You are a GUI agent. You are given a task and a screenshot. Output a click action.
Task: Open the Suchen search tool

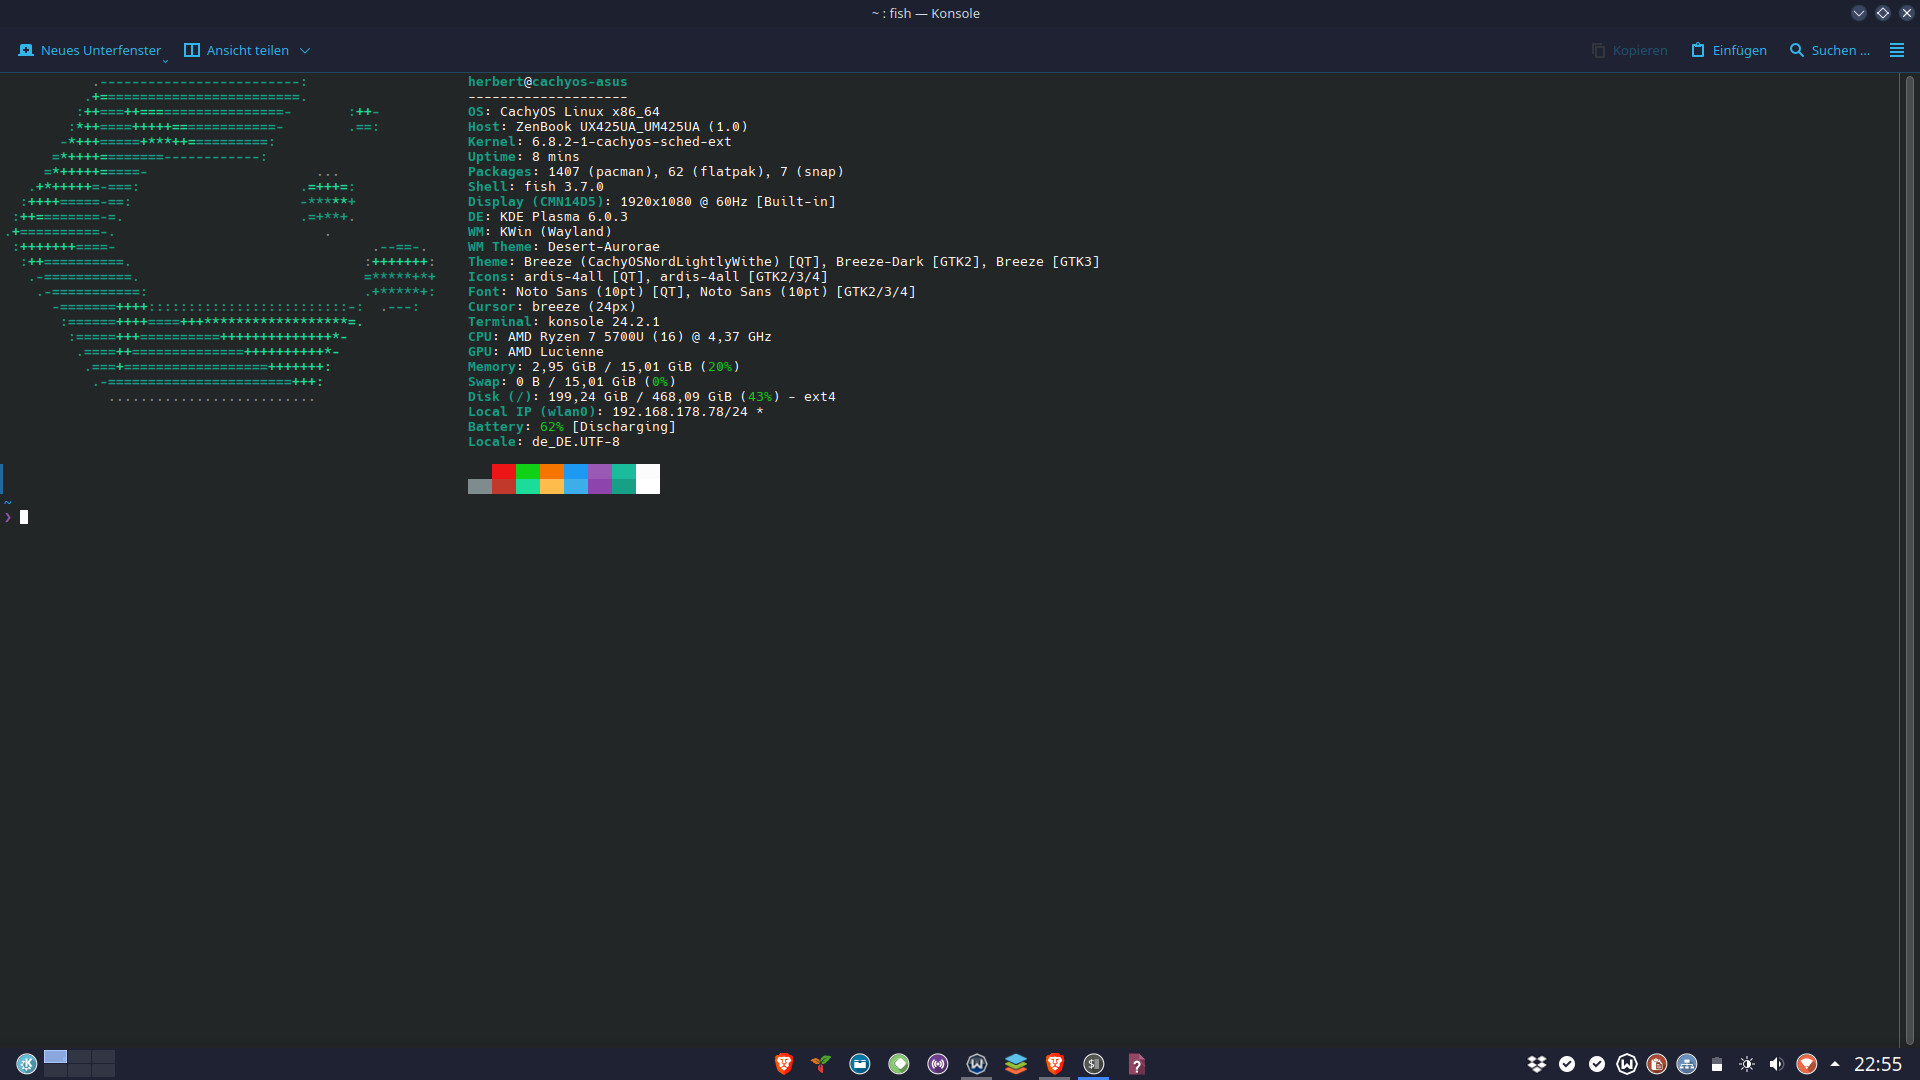(1829, 50)
